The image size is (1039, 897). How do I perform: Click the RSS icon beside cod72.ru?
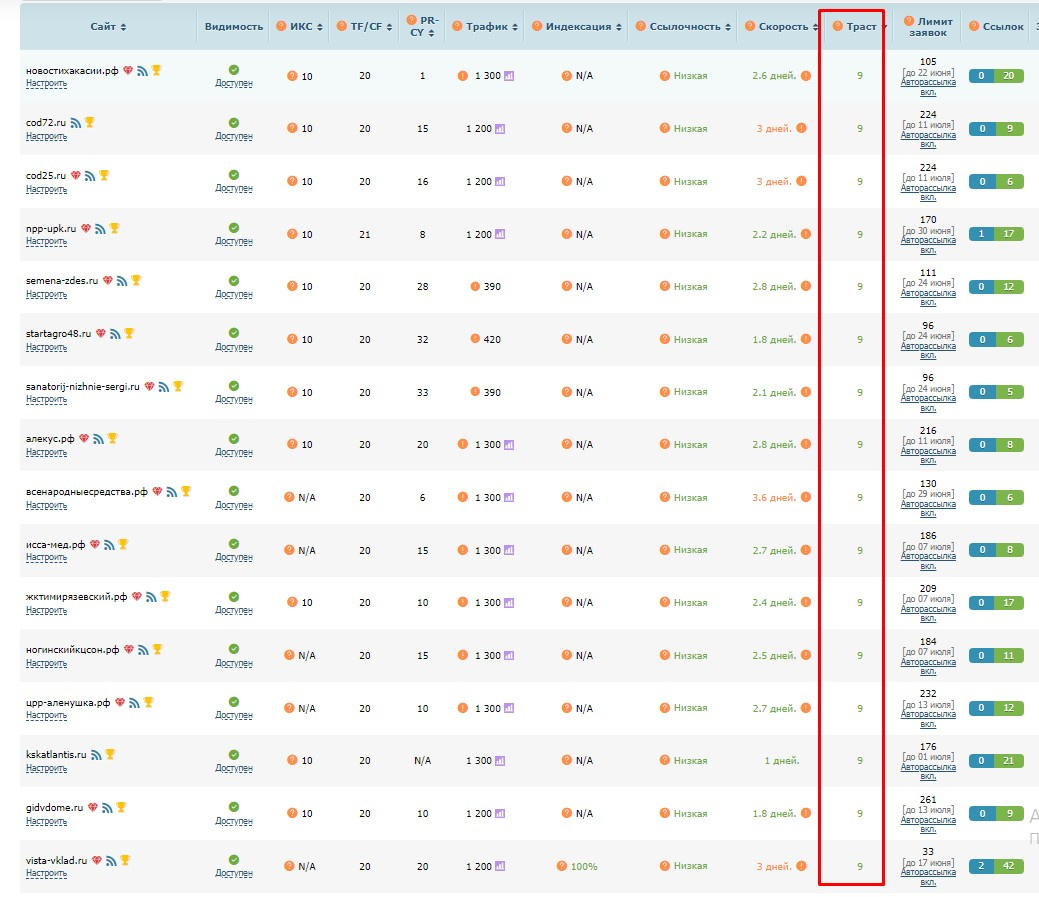[76, 123]
